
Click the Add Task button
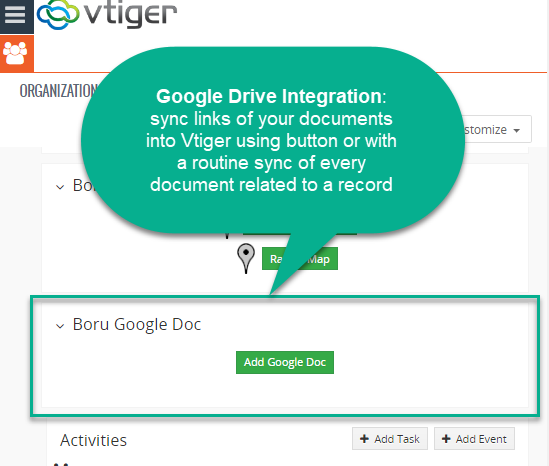coord(390,438)
